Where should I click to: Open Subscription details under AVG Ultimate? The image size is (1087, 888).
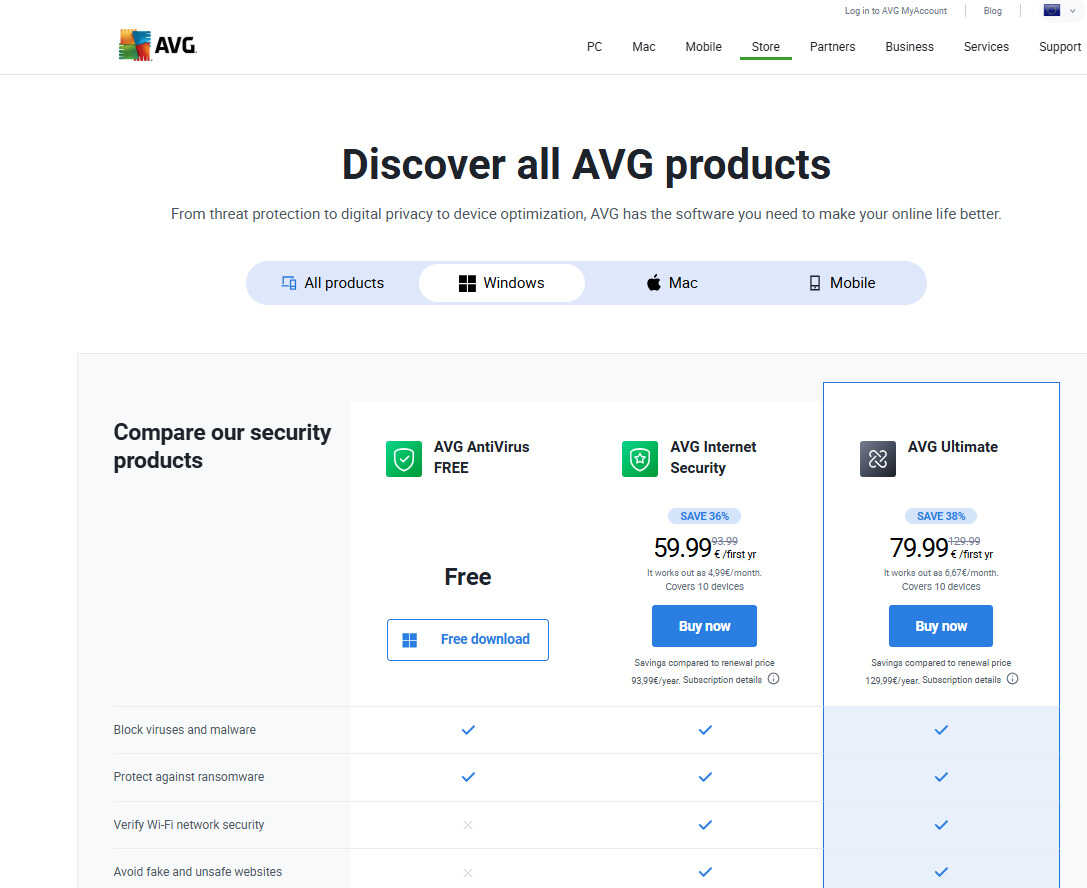tap(961, 680)
